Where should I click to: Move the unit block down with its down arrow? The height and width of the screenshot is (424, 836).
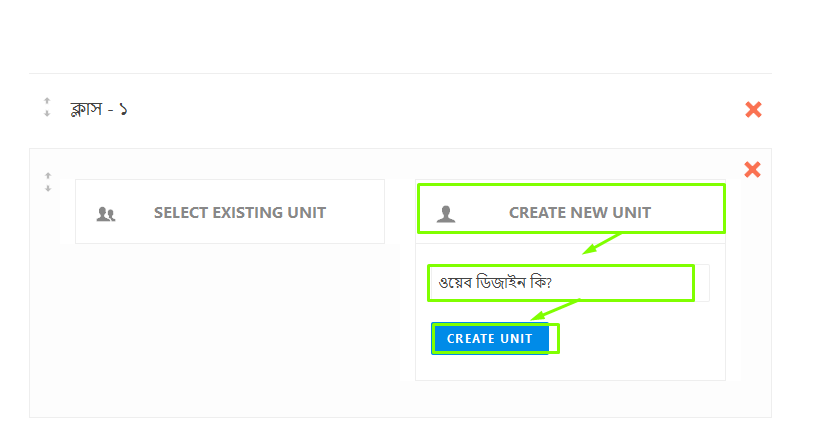tap(48, 188)
